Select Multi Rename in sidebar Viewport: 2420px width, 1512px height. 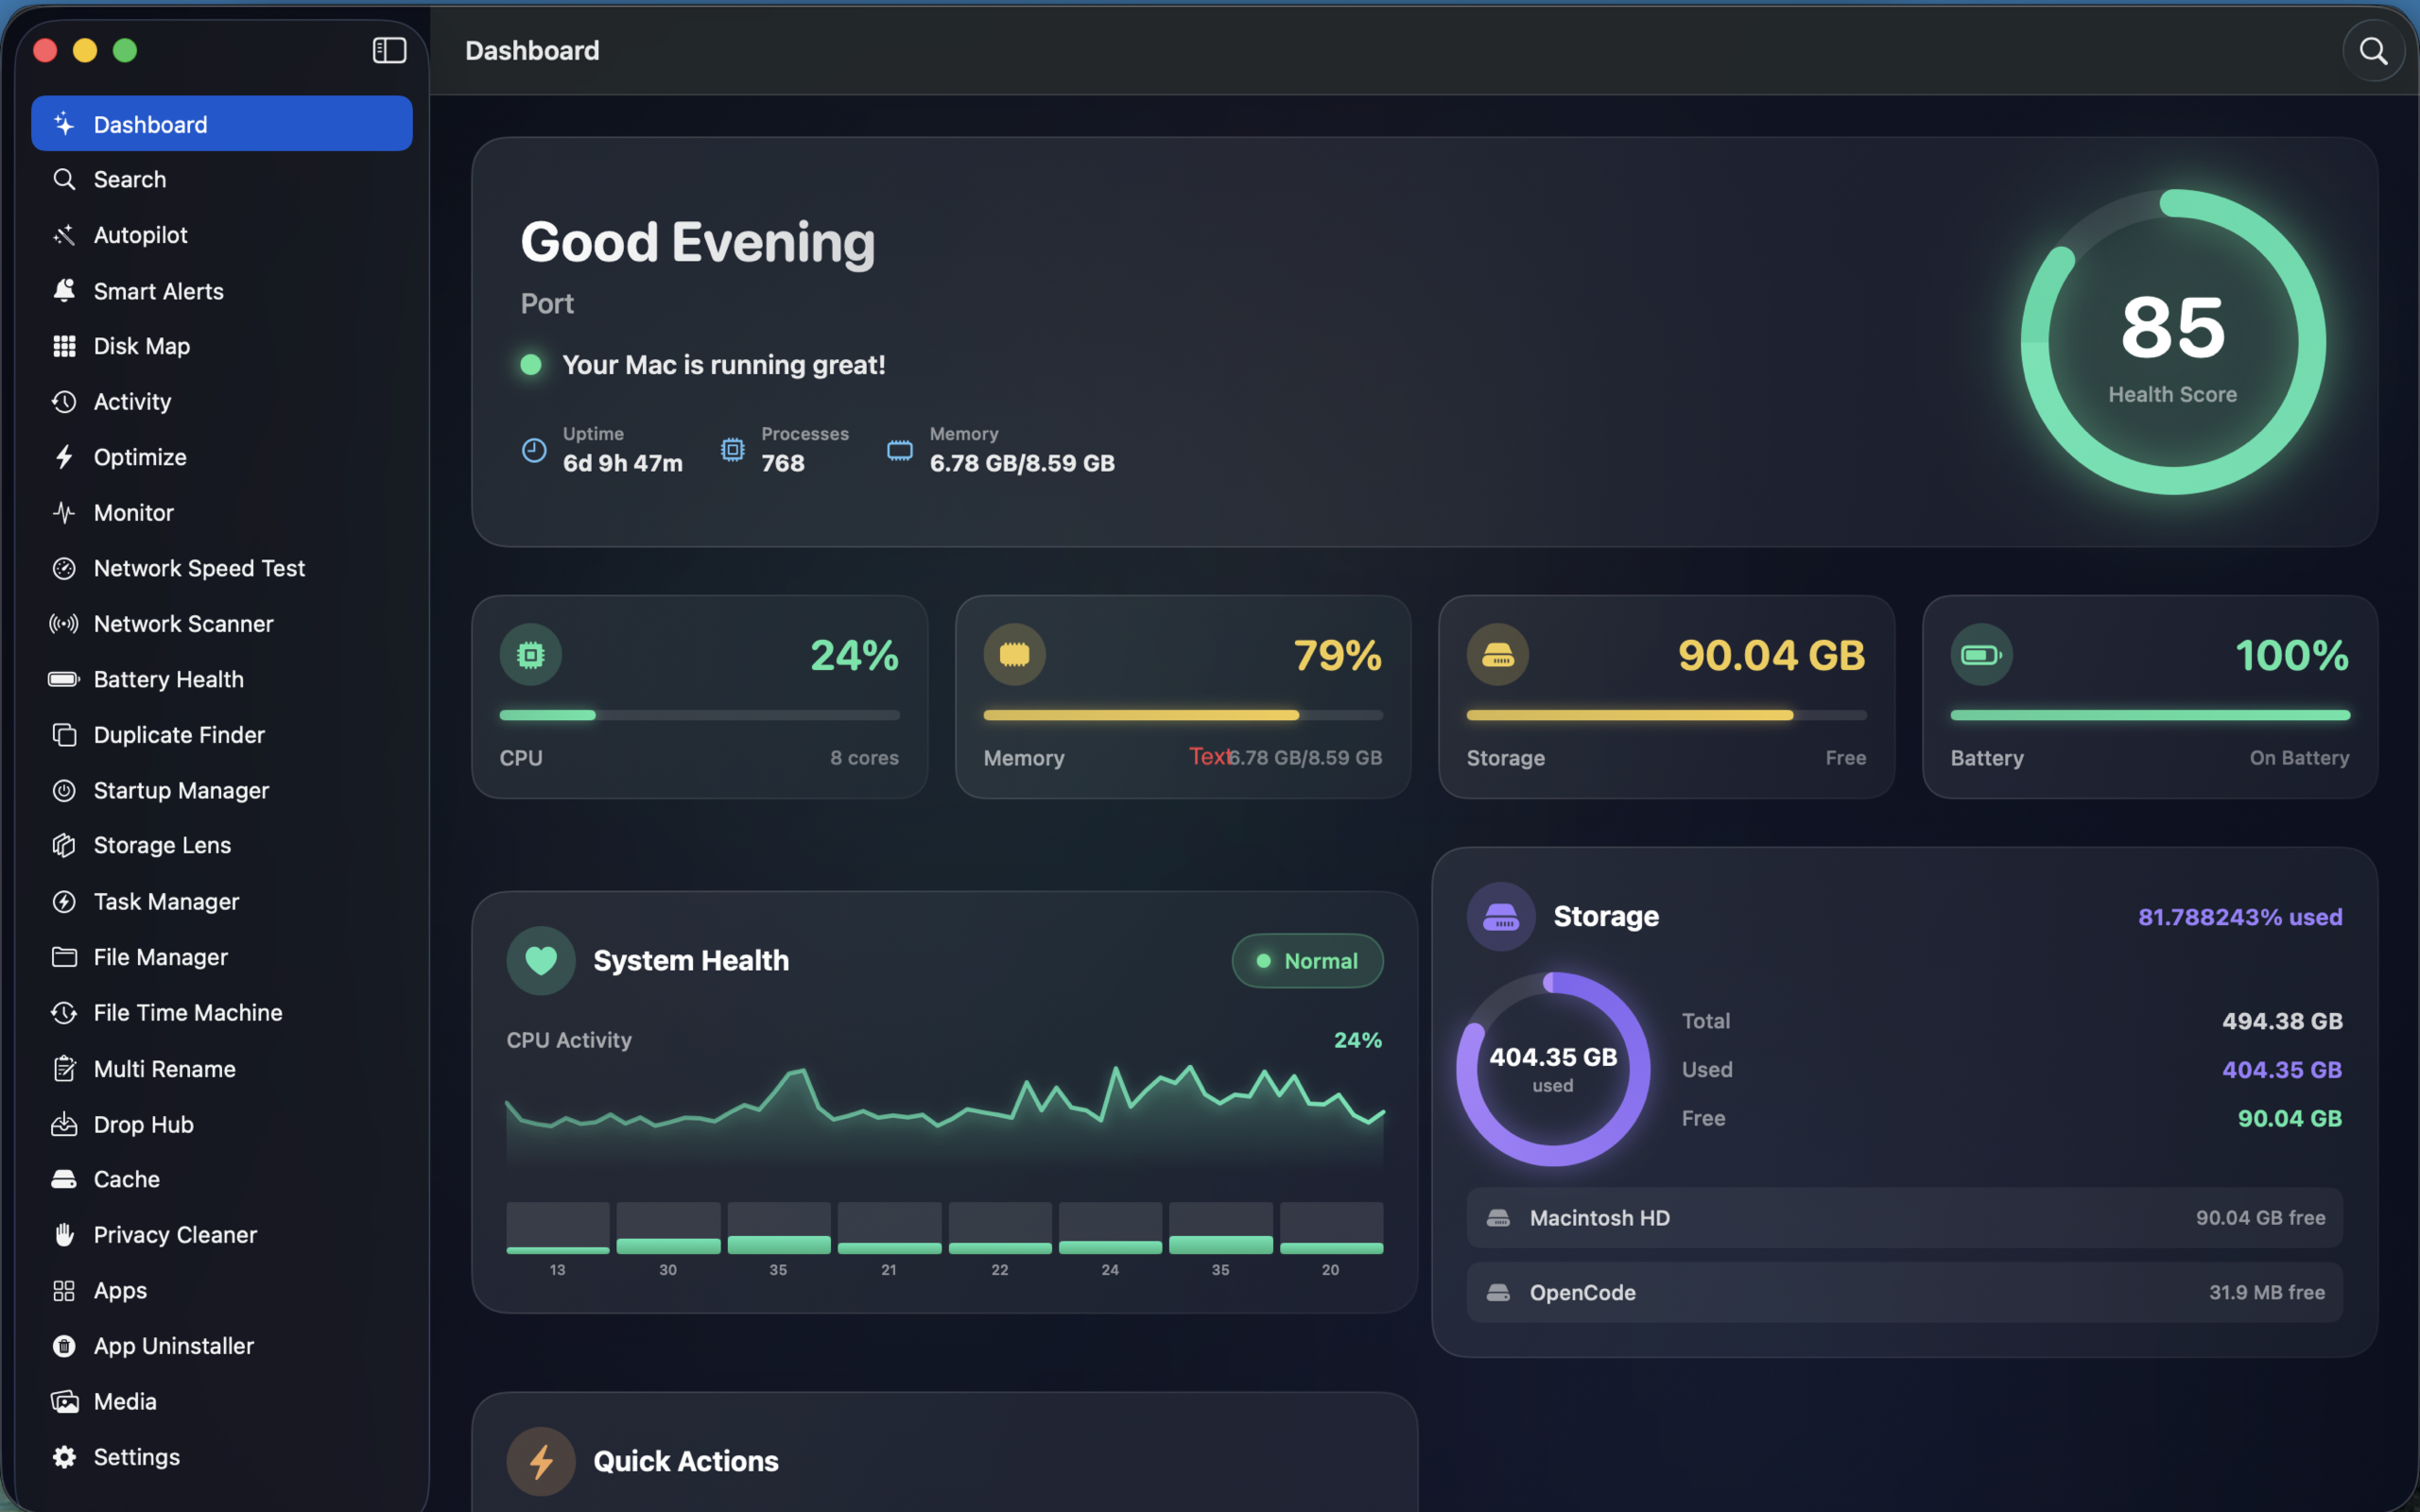[222, 1069]
